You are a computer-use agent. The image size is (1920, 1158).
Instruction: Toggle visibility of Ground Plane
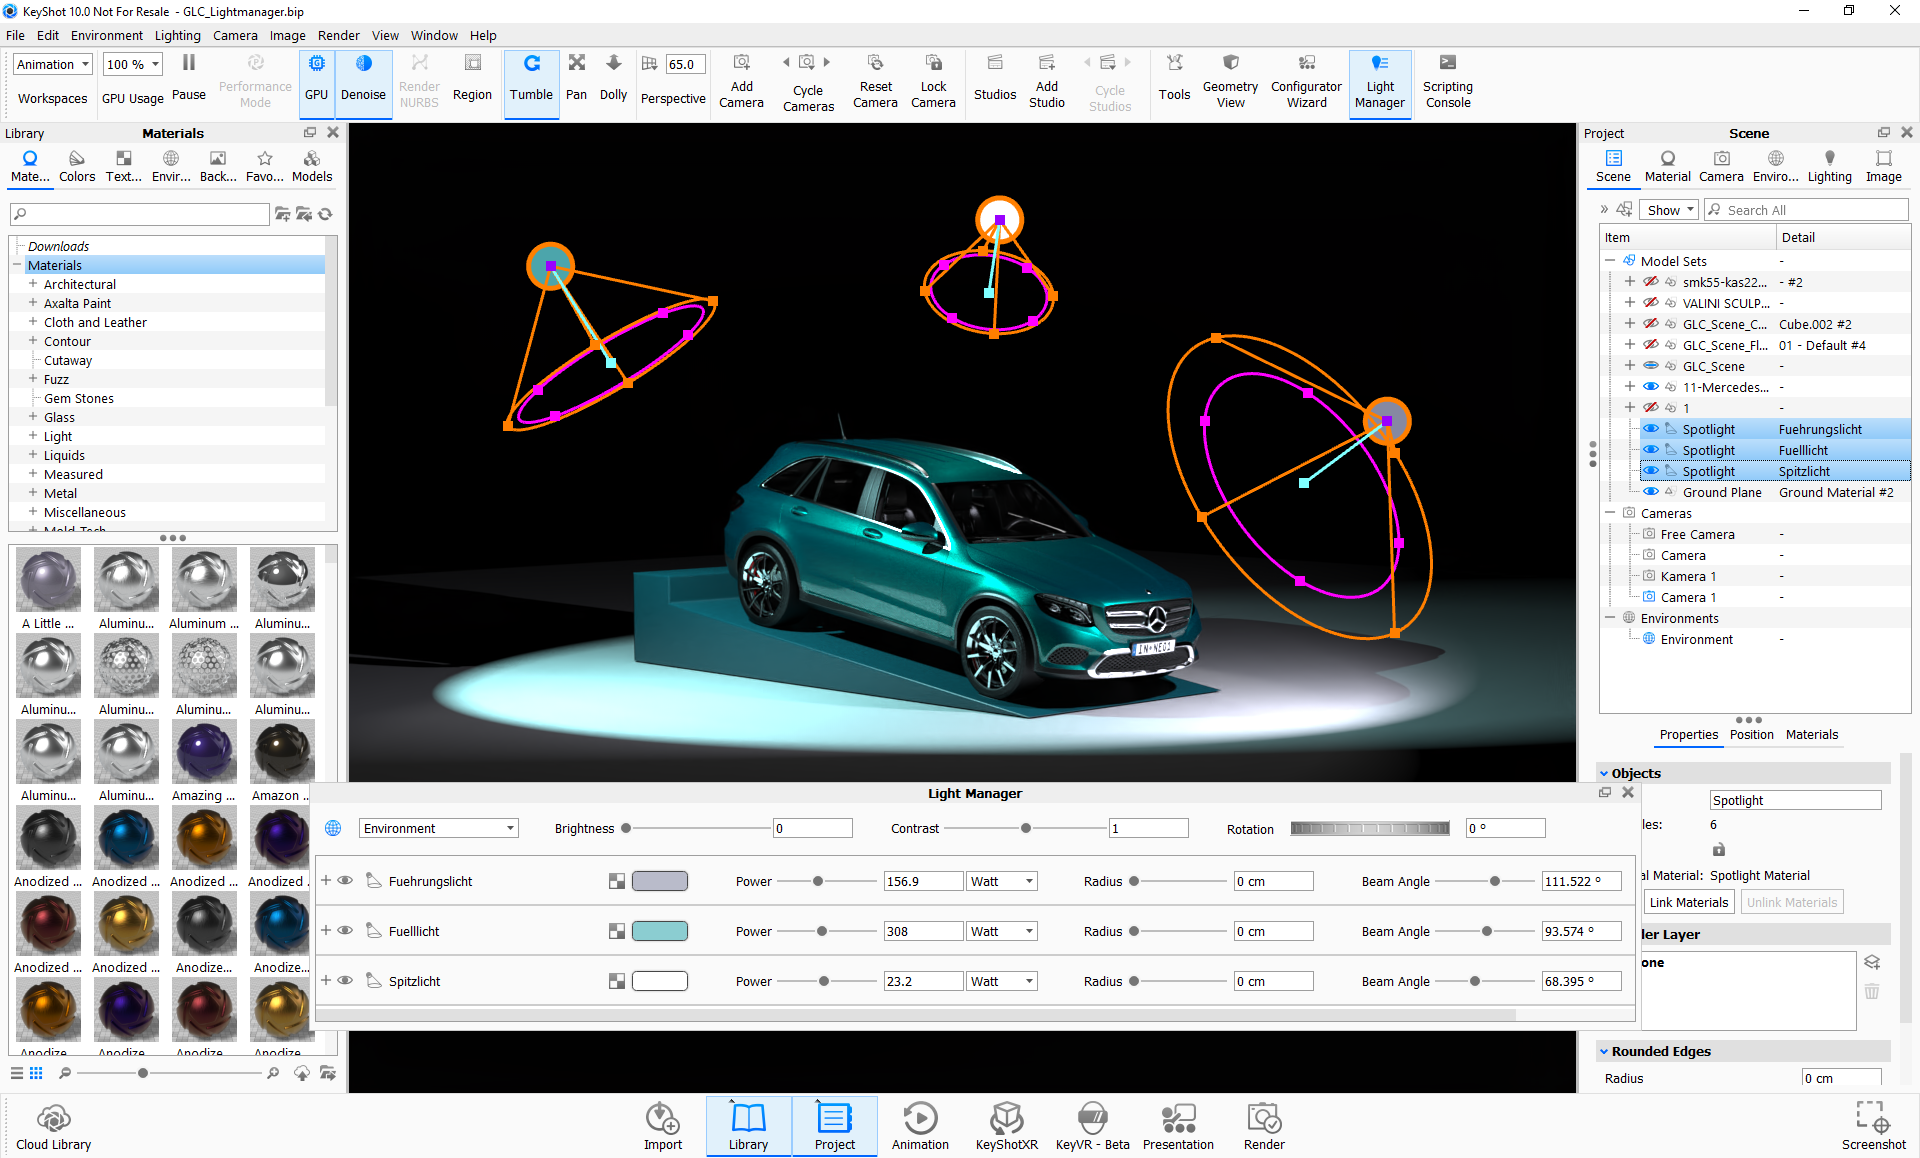tap(1651, 492)
